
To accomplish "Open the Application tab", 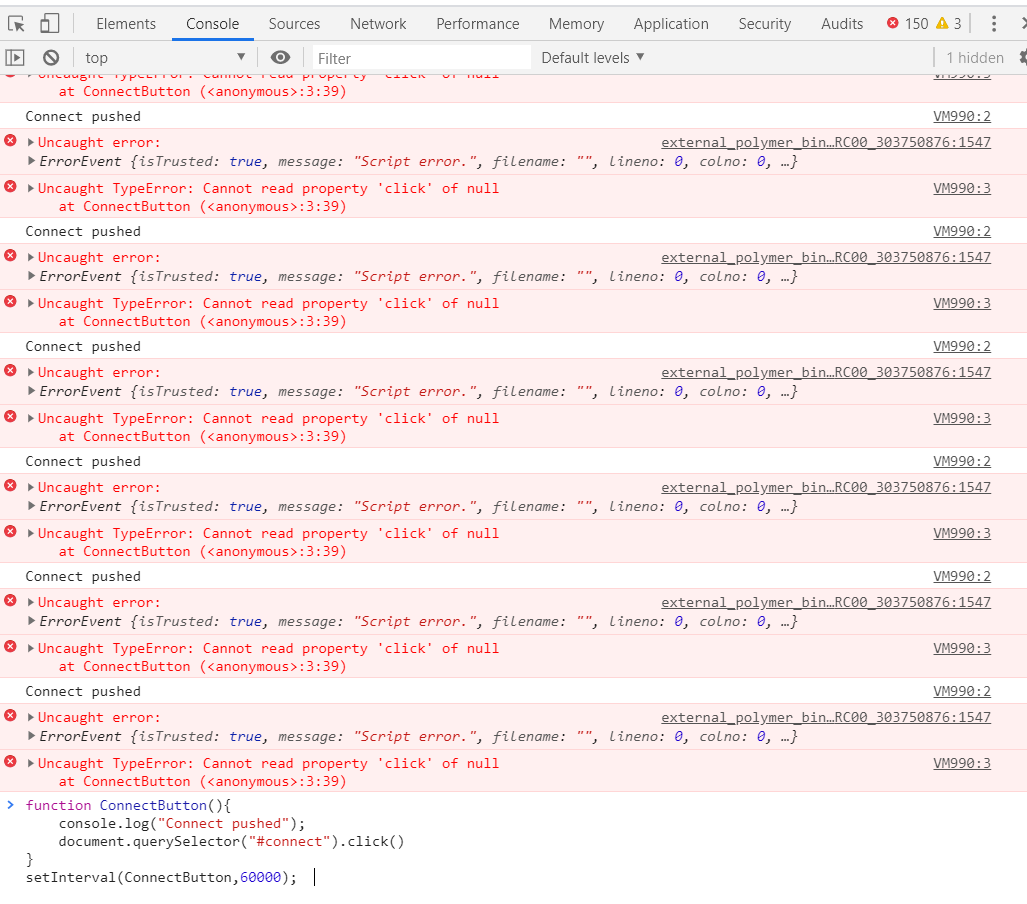I will tap(671, 24).
